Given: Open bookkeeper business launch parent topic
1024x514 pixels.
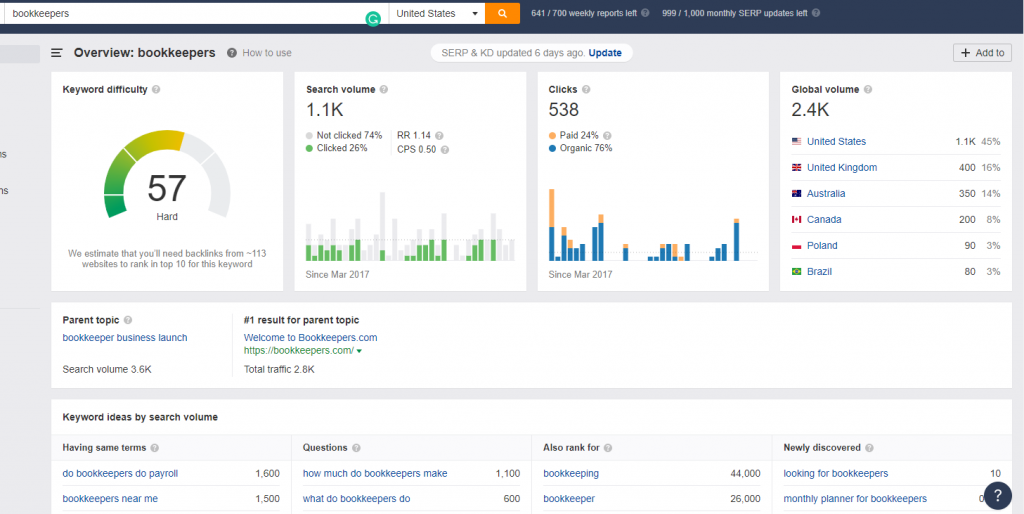Looking at the screenshot, I should tap(125, 338).
